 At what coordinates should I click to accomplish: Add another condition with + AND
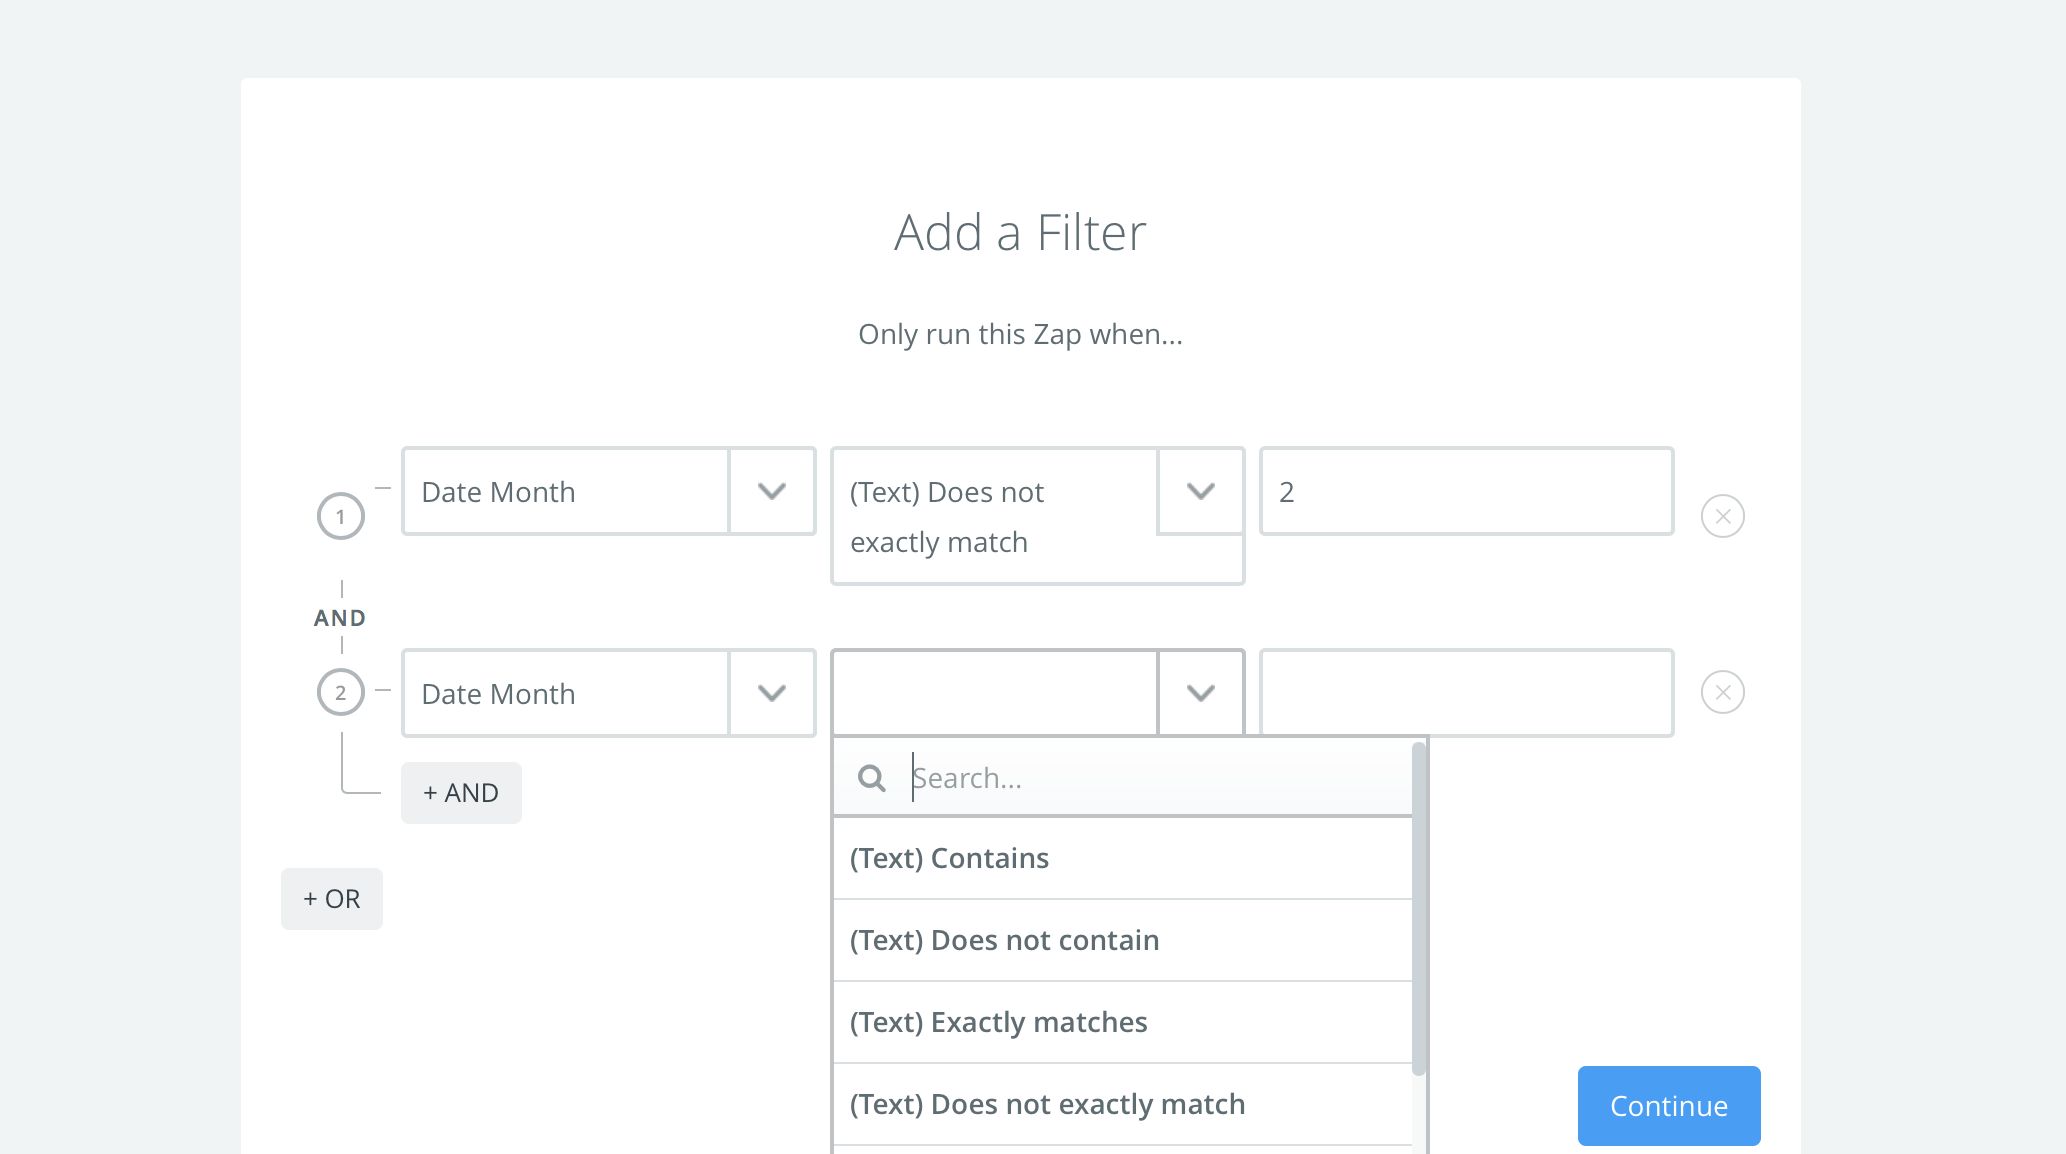(461, 793)
